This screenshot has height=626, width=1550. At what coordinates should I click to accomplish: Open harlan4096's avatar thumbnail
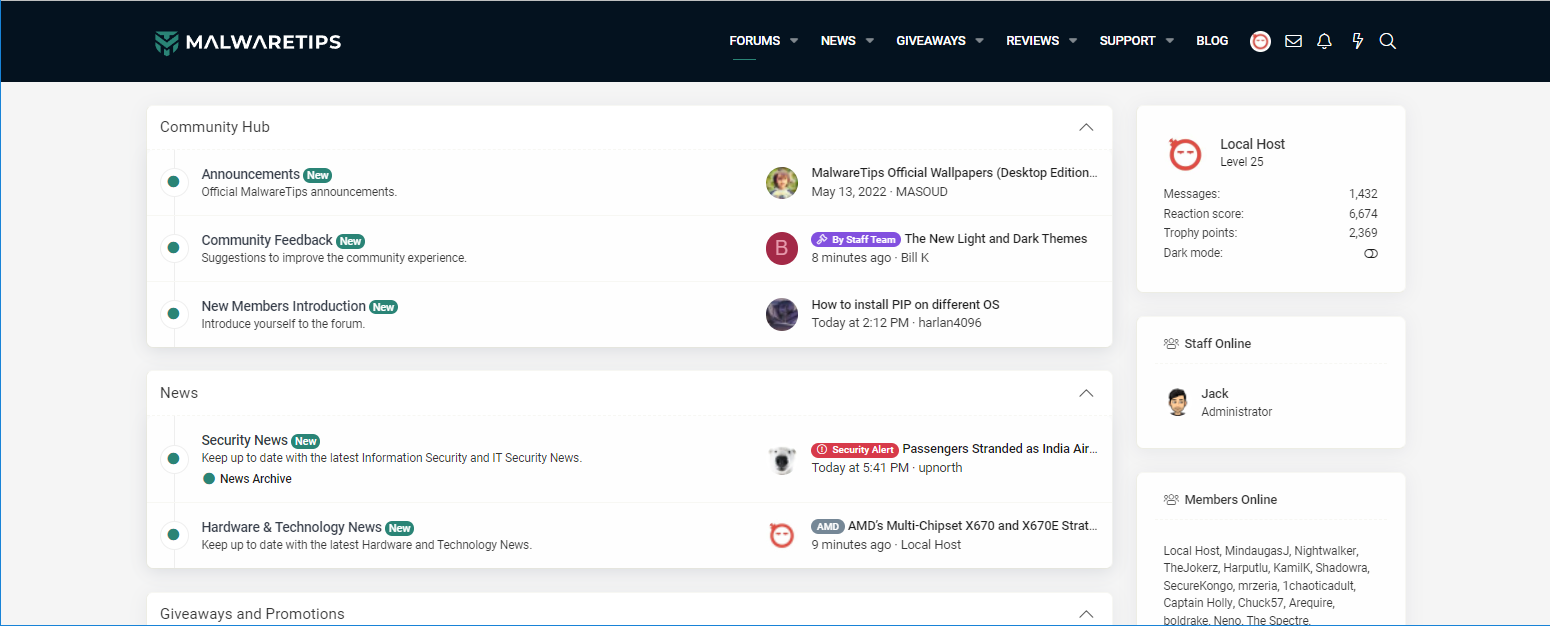782,314
